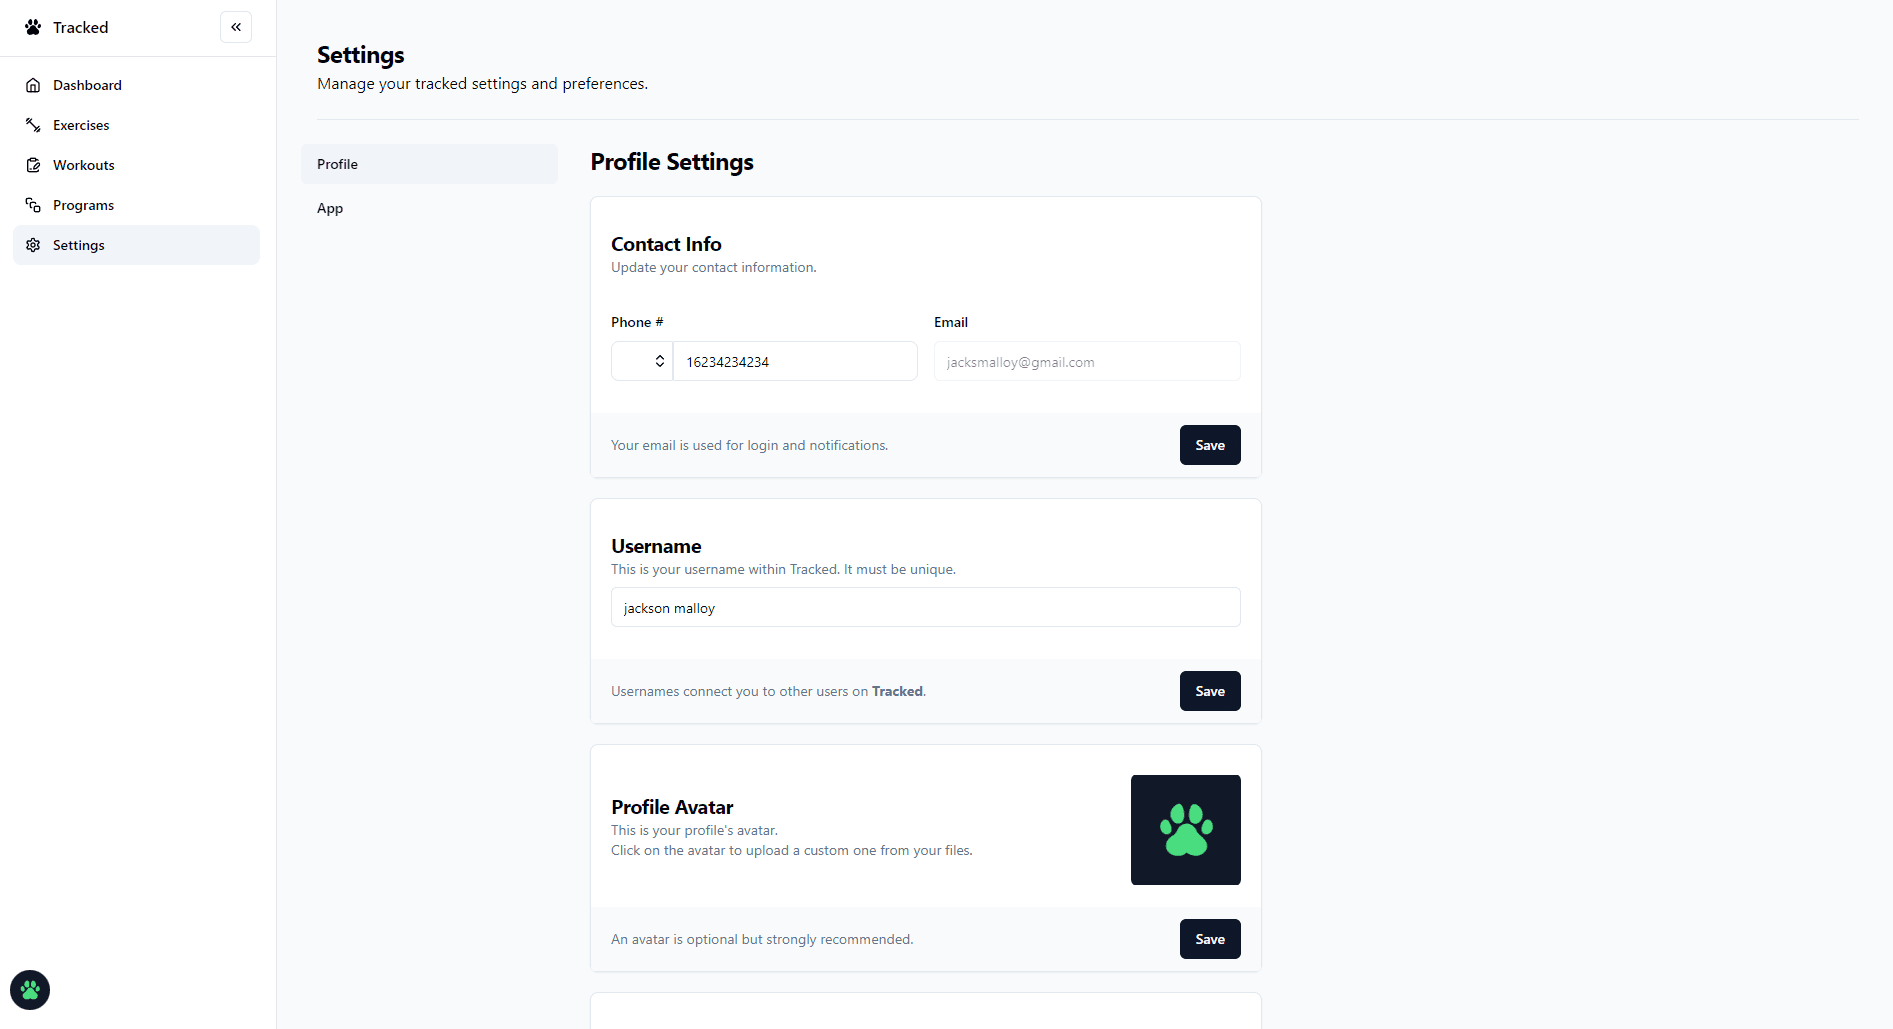
Task: Focus the username text field
Action: (x=926, y=607)
